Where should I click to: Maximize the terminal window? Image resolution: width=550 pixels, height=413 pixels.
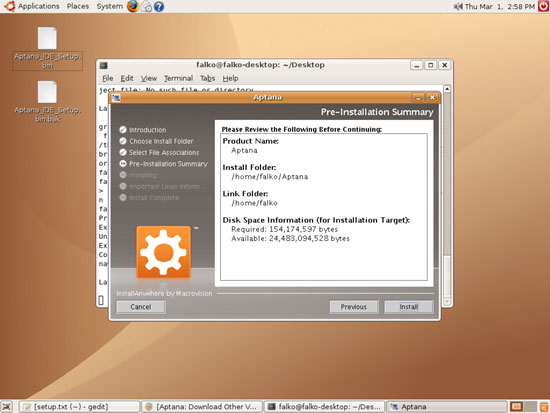(431, 65)
